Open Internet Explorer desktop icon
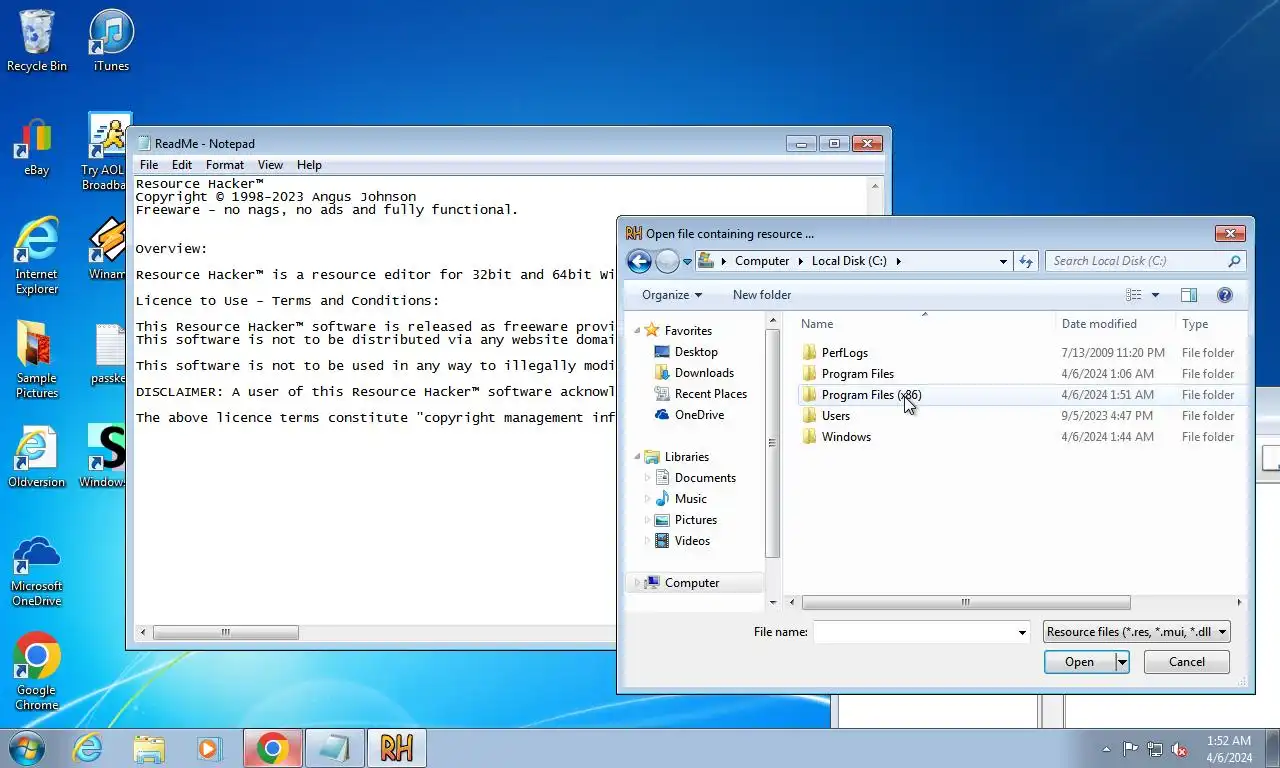 tap(37, 257)
